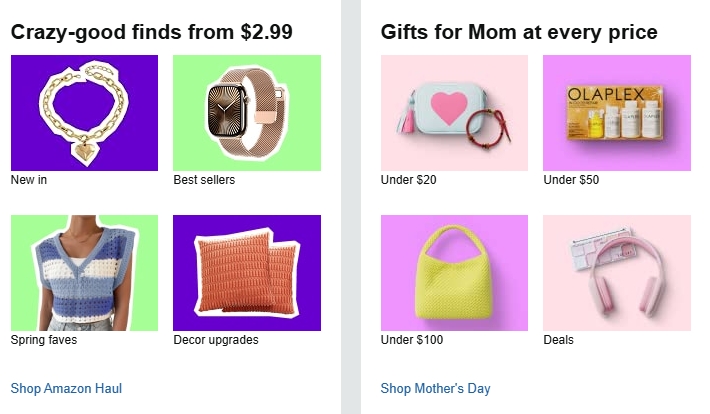710x414 pixels.
Task: Select the rose gold smartwatch thumbnail
Action: click(247, 113)
